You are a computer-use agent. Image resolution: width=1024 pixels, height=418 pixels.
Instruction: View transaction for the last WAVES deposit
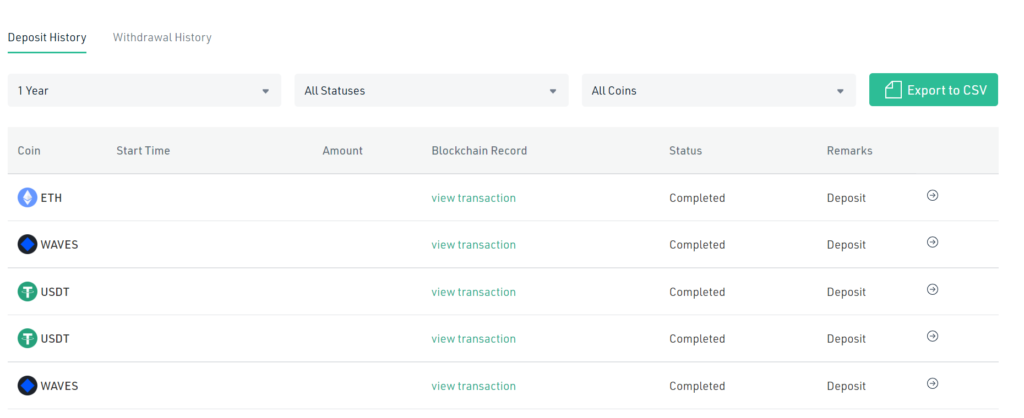coord(473,386)
